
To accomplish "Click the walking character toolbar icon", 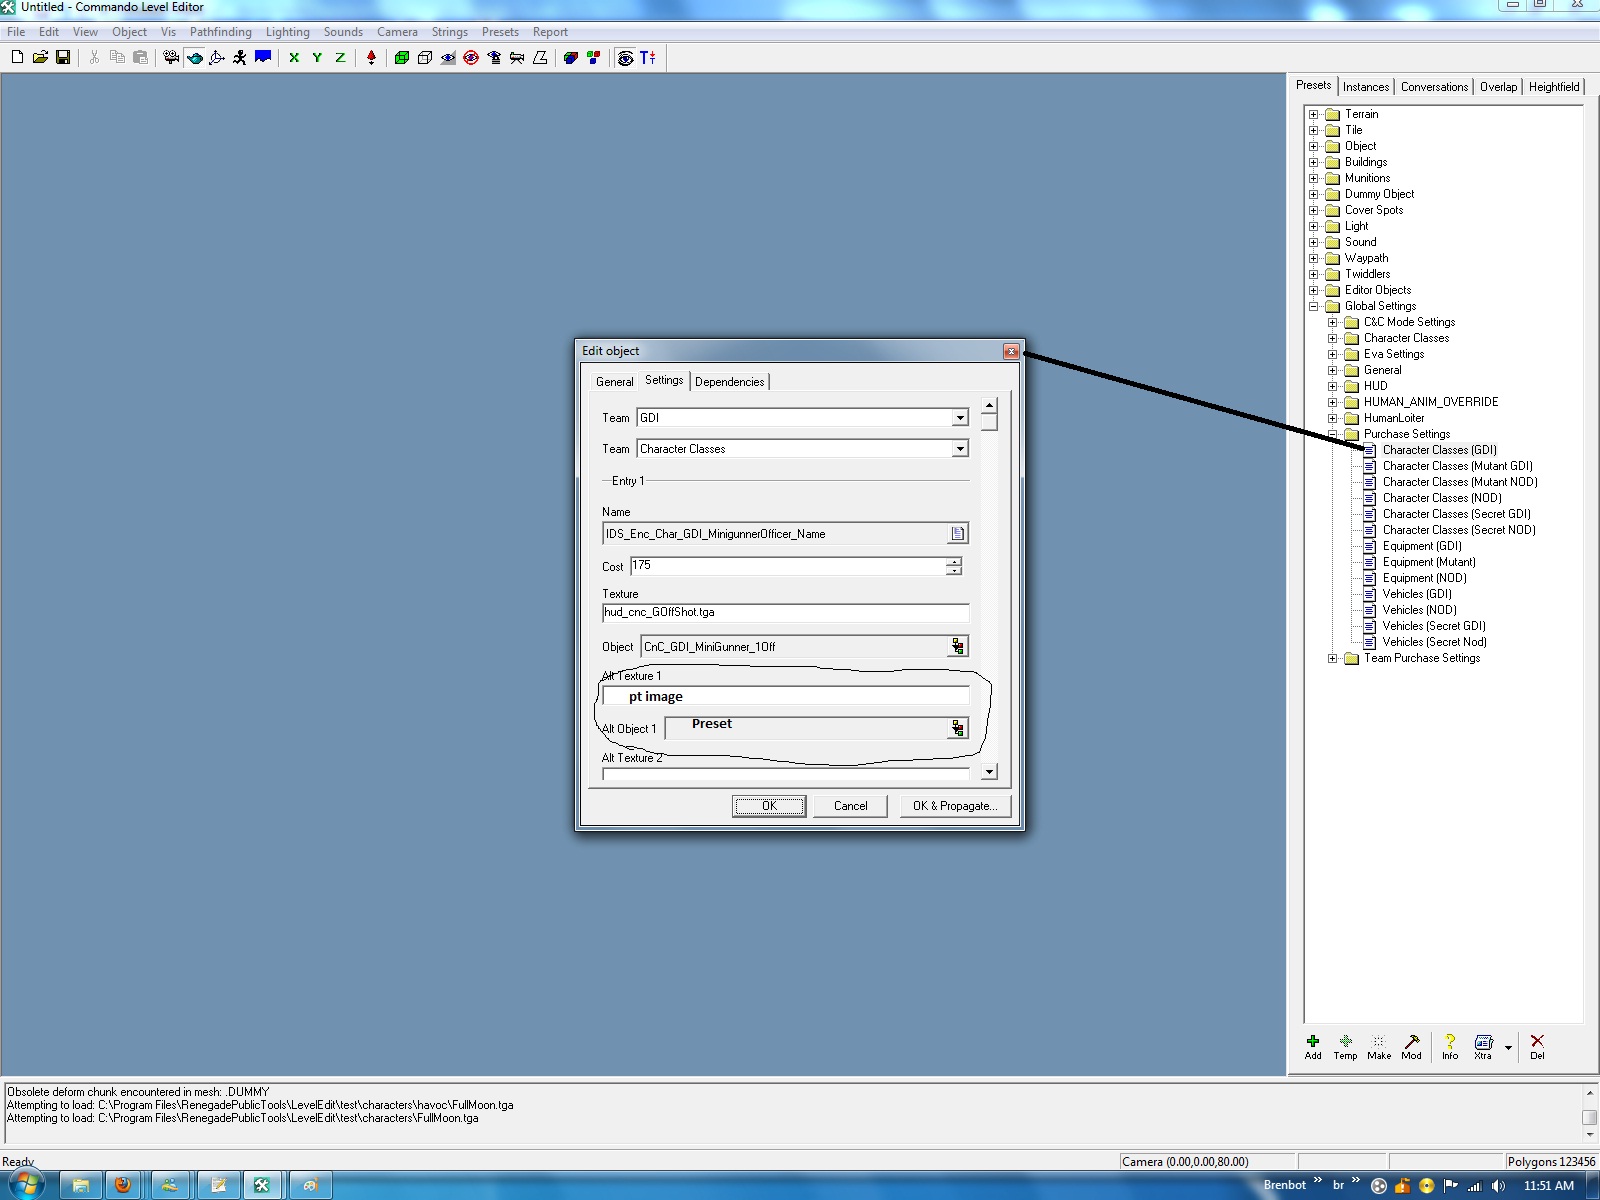I will [x=240, y=58].
